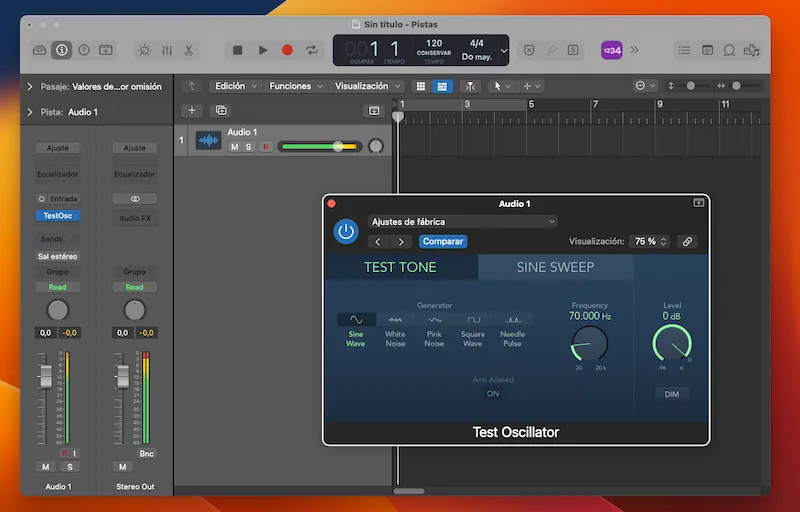This screenshot has width=800, height=512.
Task: Adjust the vertical zoom slider
Action: 690,86
